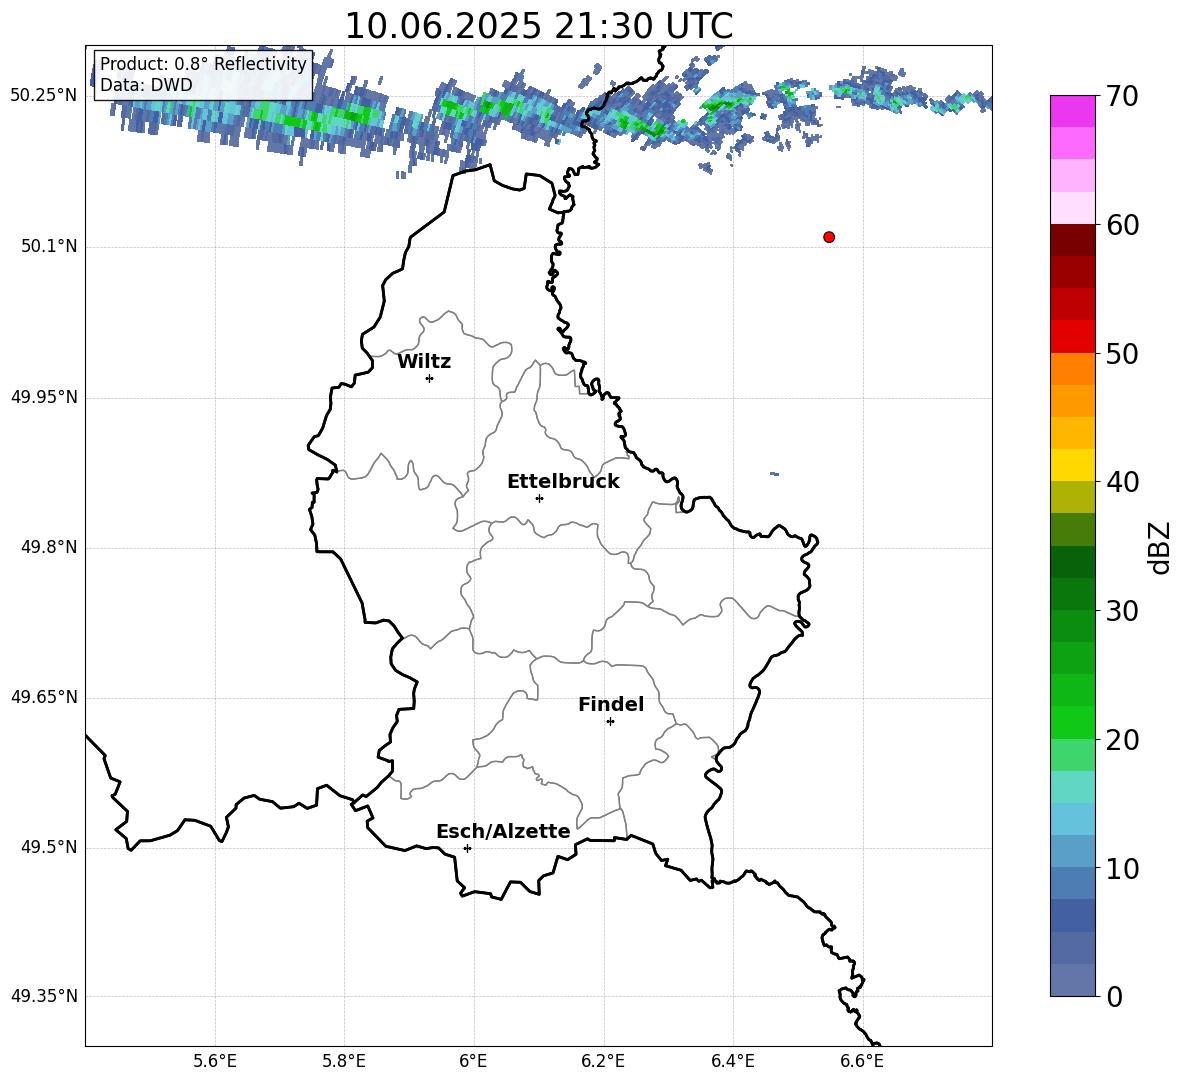Click the Esch/Alzette station cross marker
The image size is (1184, 1081).
click(467, 848)
